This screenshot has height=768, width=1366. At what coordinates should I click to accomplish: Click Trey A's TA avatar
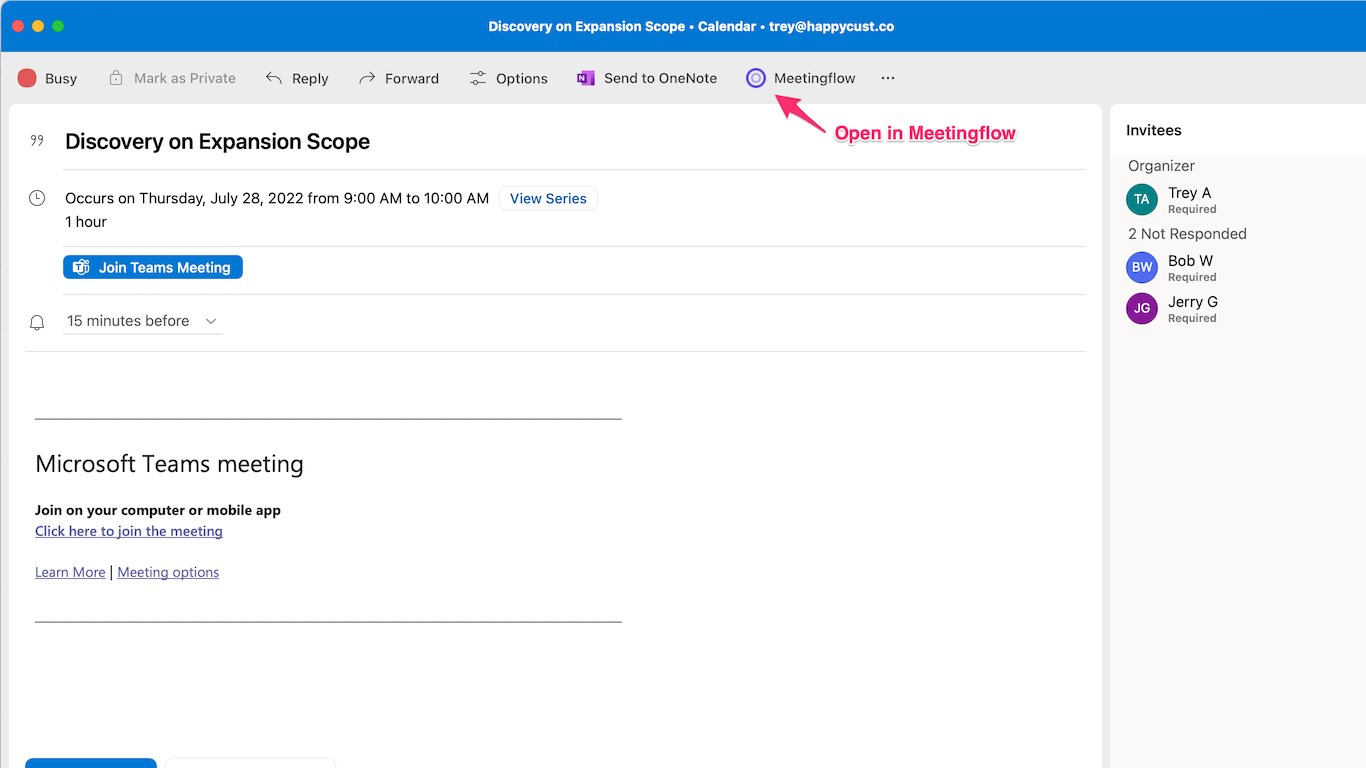coord(1142,199)
